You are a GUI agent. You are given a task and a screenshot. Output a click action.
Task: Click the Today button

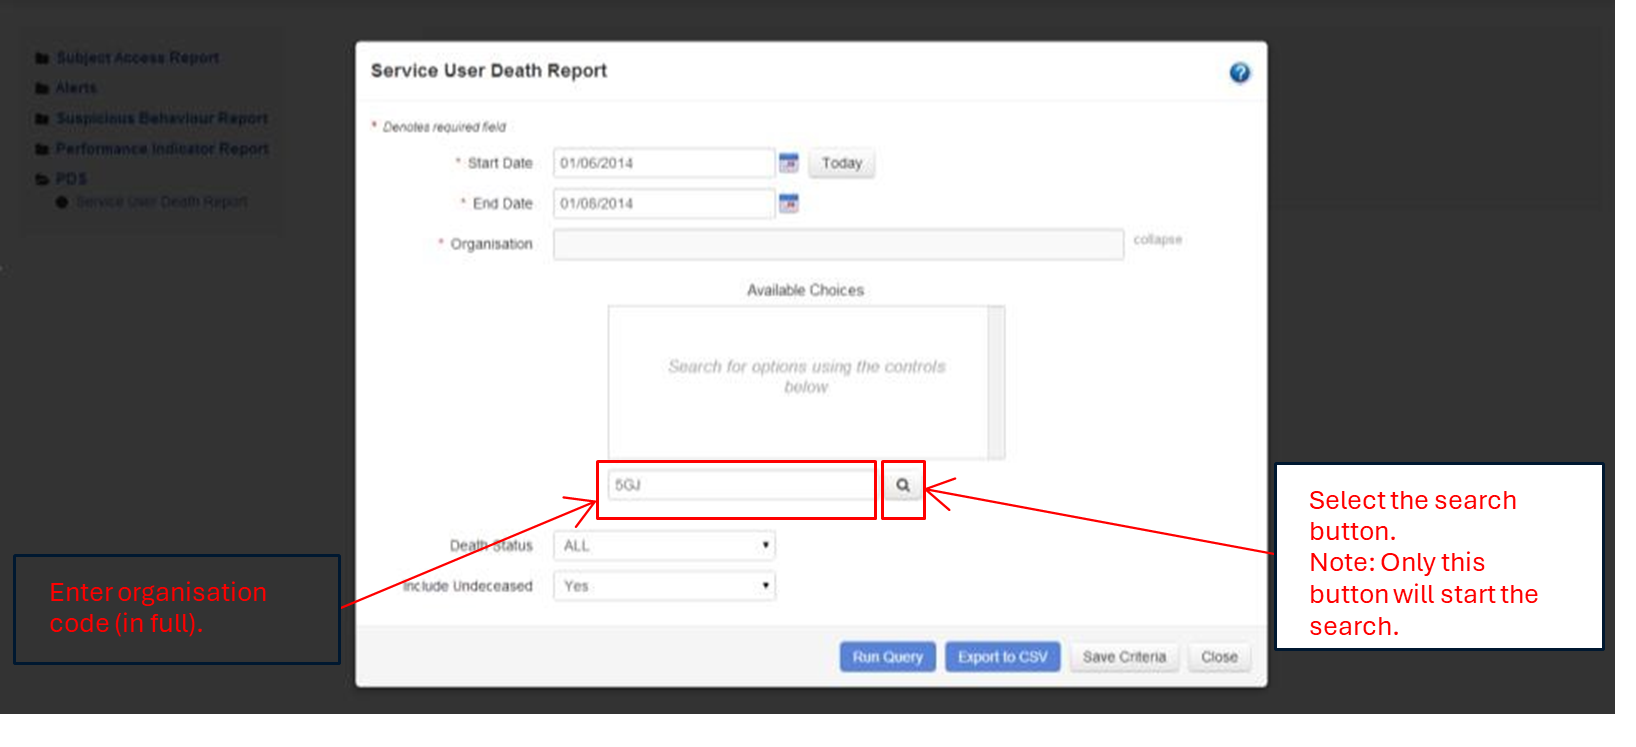[841, 163]
